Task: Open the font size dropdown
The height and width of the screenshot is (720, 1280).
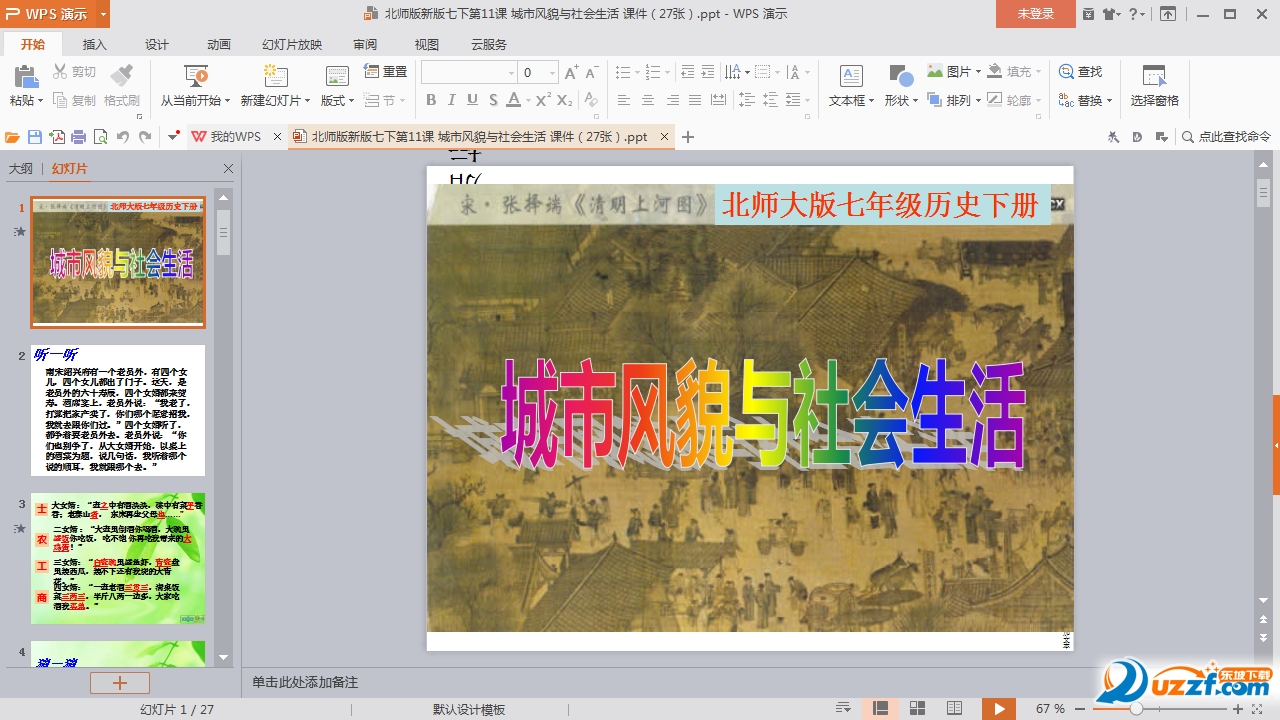Action: point(553,72)
